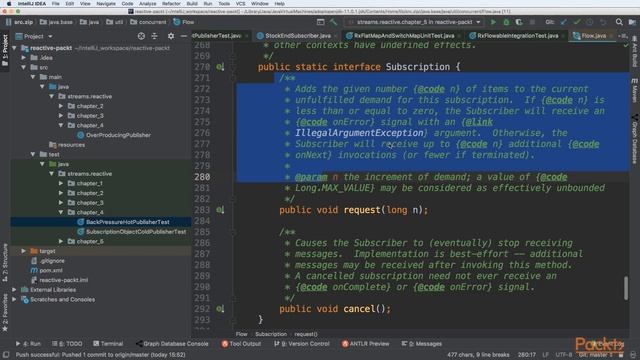Expand External Libraries node

pos(15,290)
